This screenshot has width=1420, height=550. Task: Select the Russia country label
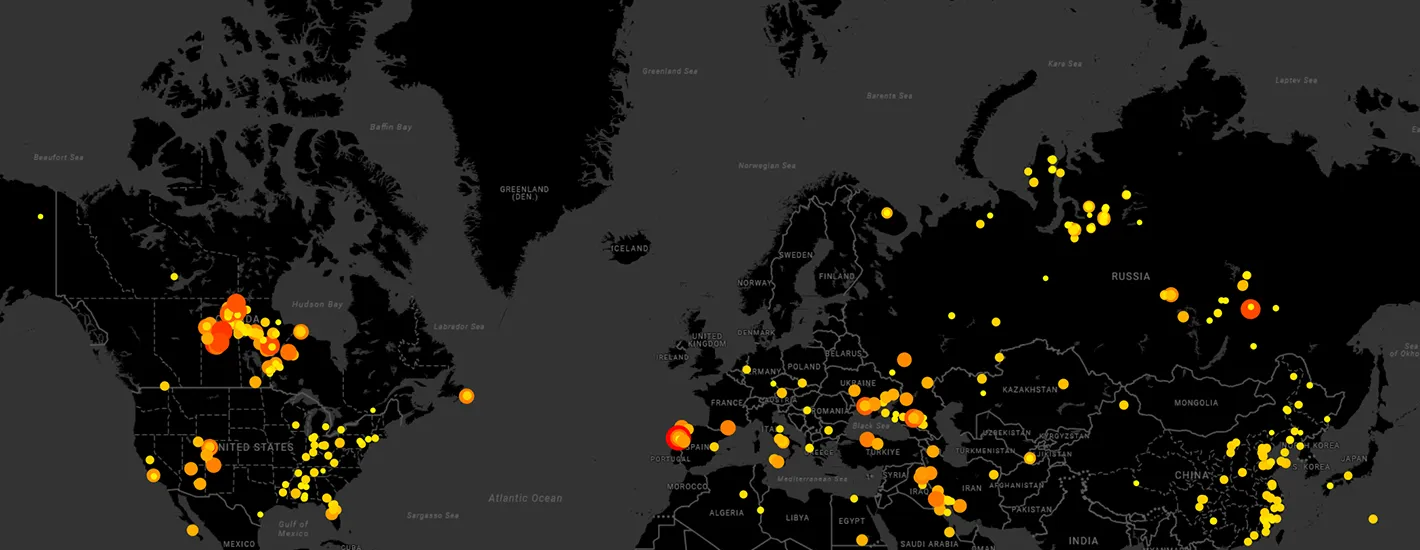click(1130, 276)
